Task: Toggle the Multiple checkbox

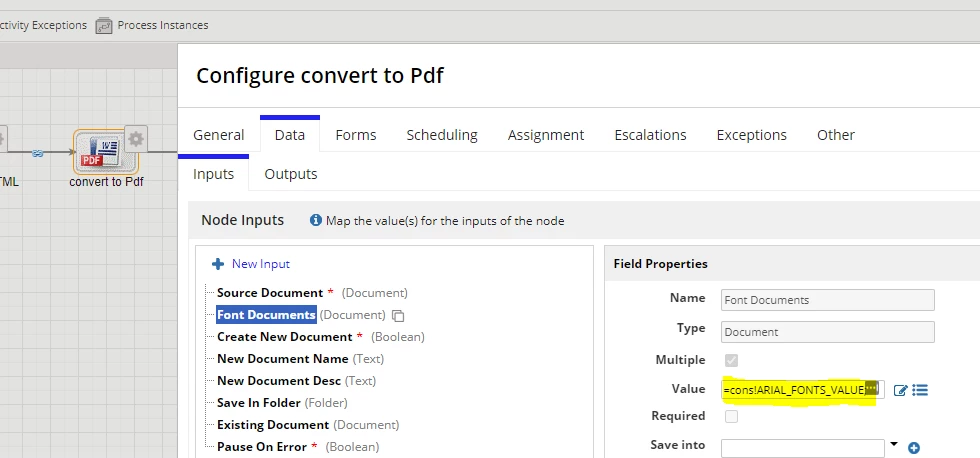Action: point(731,361)
